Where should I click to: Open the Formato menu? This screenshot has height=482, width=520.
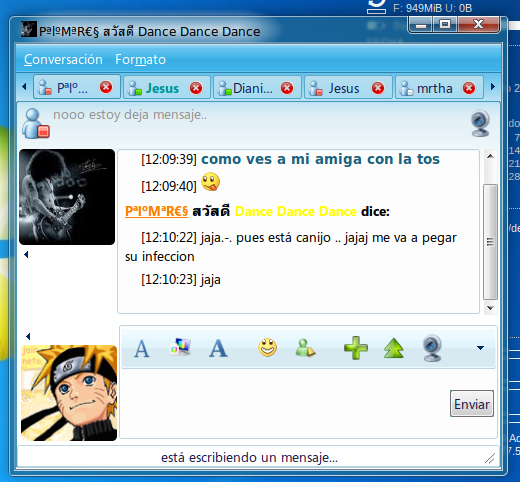(140, 59)
